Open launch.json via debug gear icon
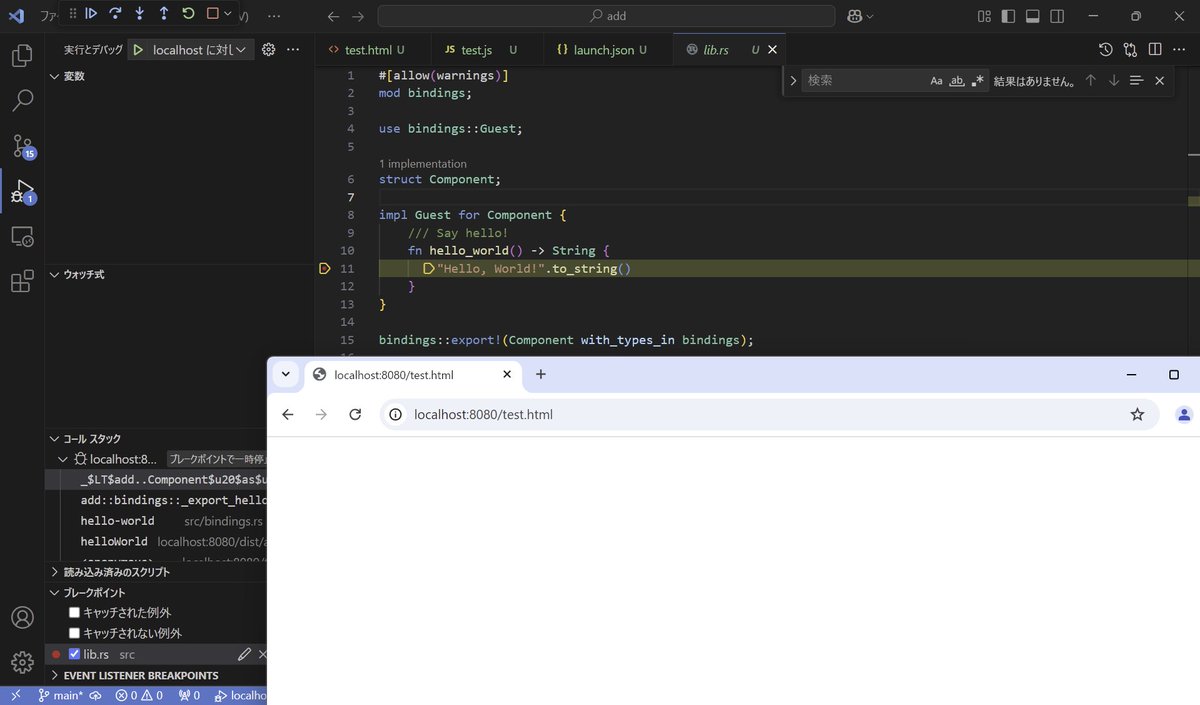This screenshot has width=1200, height=705. [x=268, y=50]
